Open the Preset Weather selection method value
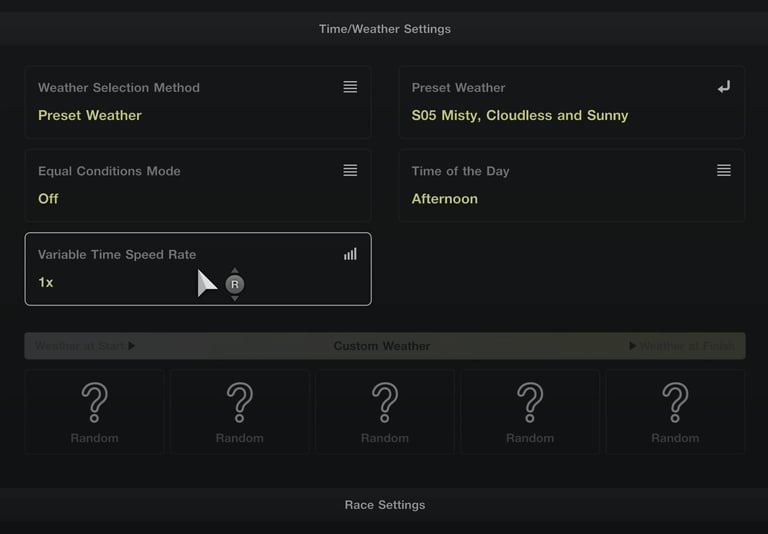This screenshot has height=534, width=768. [90, 116]
